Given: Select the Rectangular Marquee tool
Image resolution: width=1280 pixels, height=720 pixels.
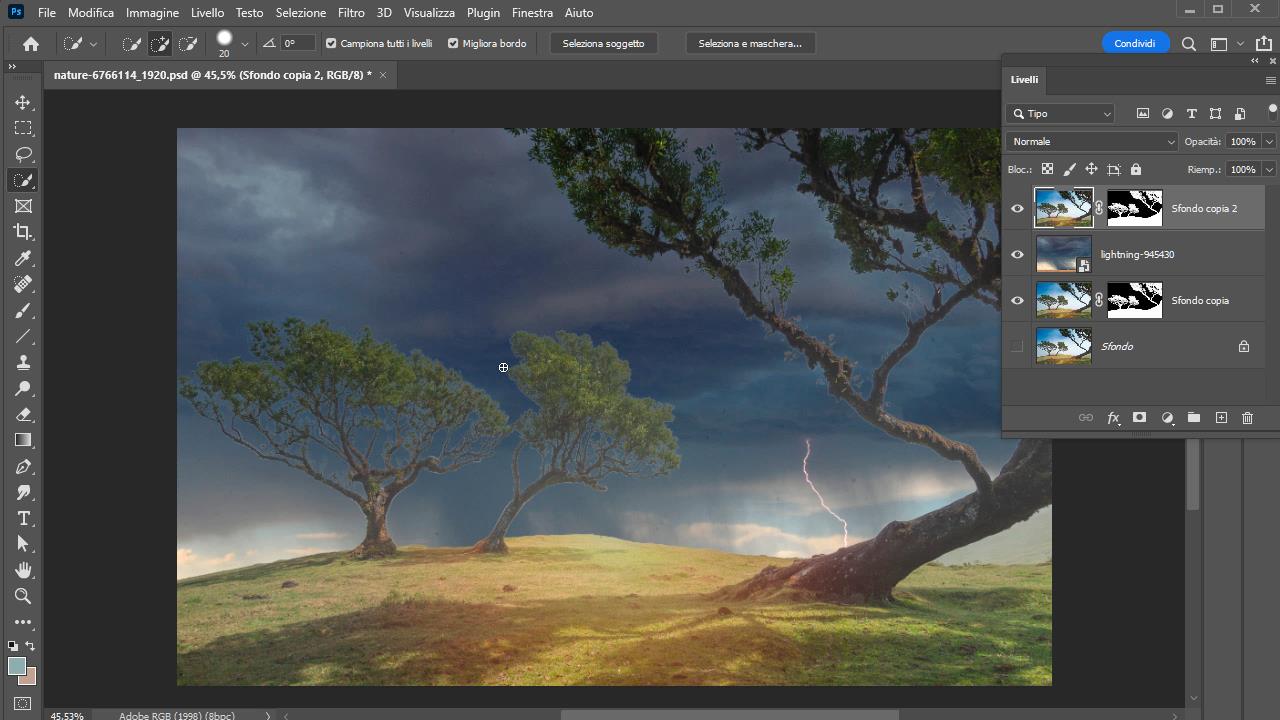Looking at the screenshot, I should (x=23, y=129).
